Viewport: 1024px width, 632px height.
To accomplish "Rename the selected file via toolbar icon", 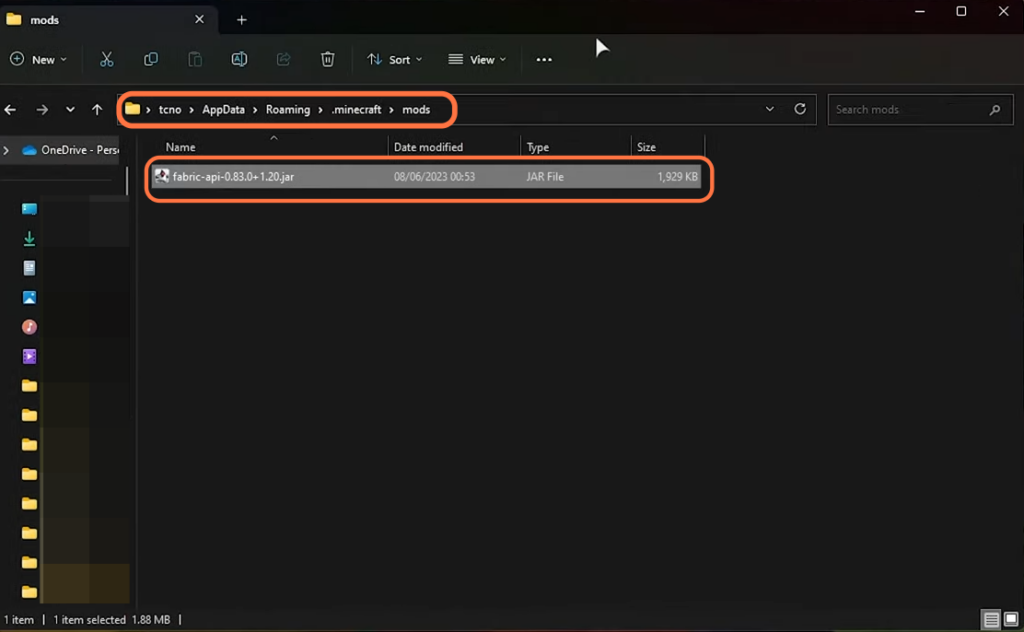I will pos(239,59).
